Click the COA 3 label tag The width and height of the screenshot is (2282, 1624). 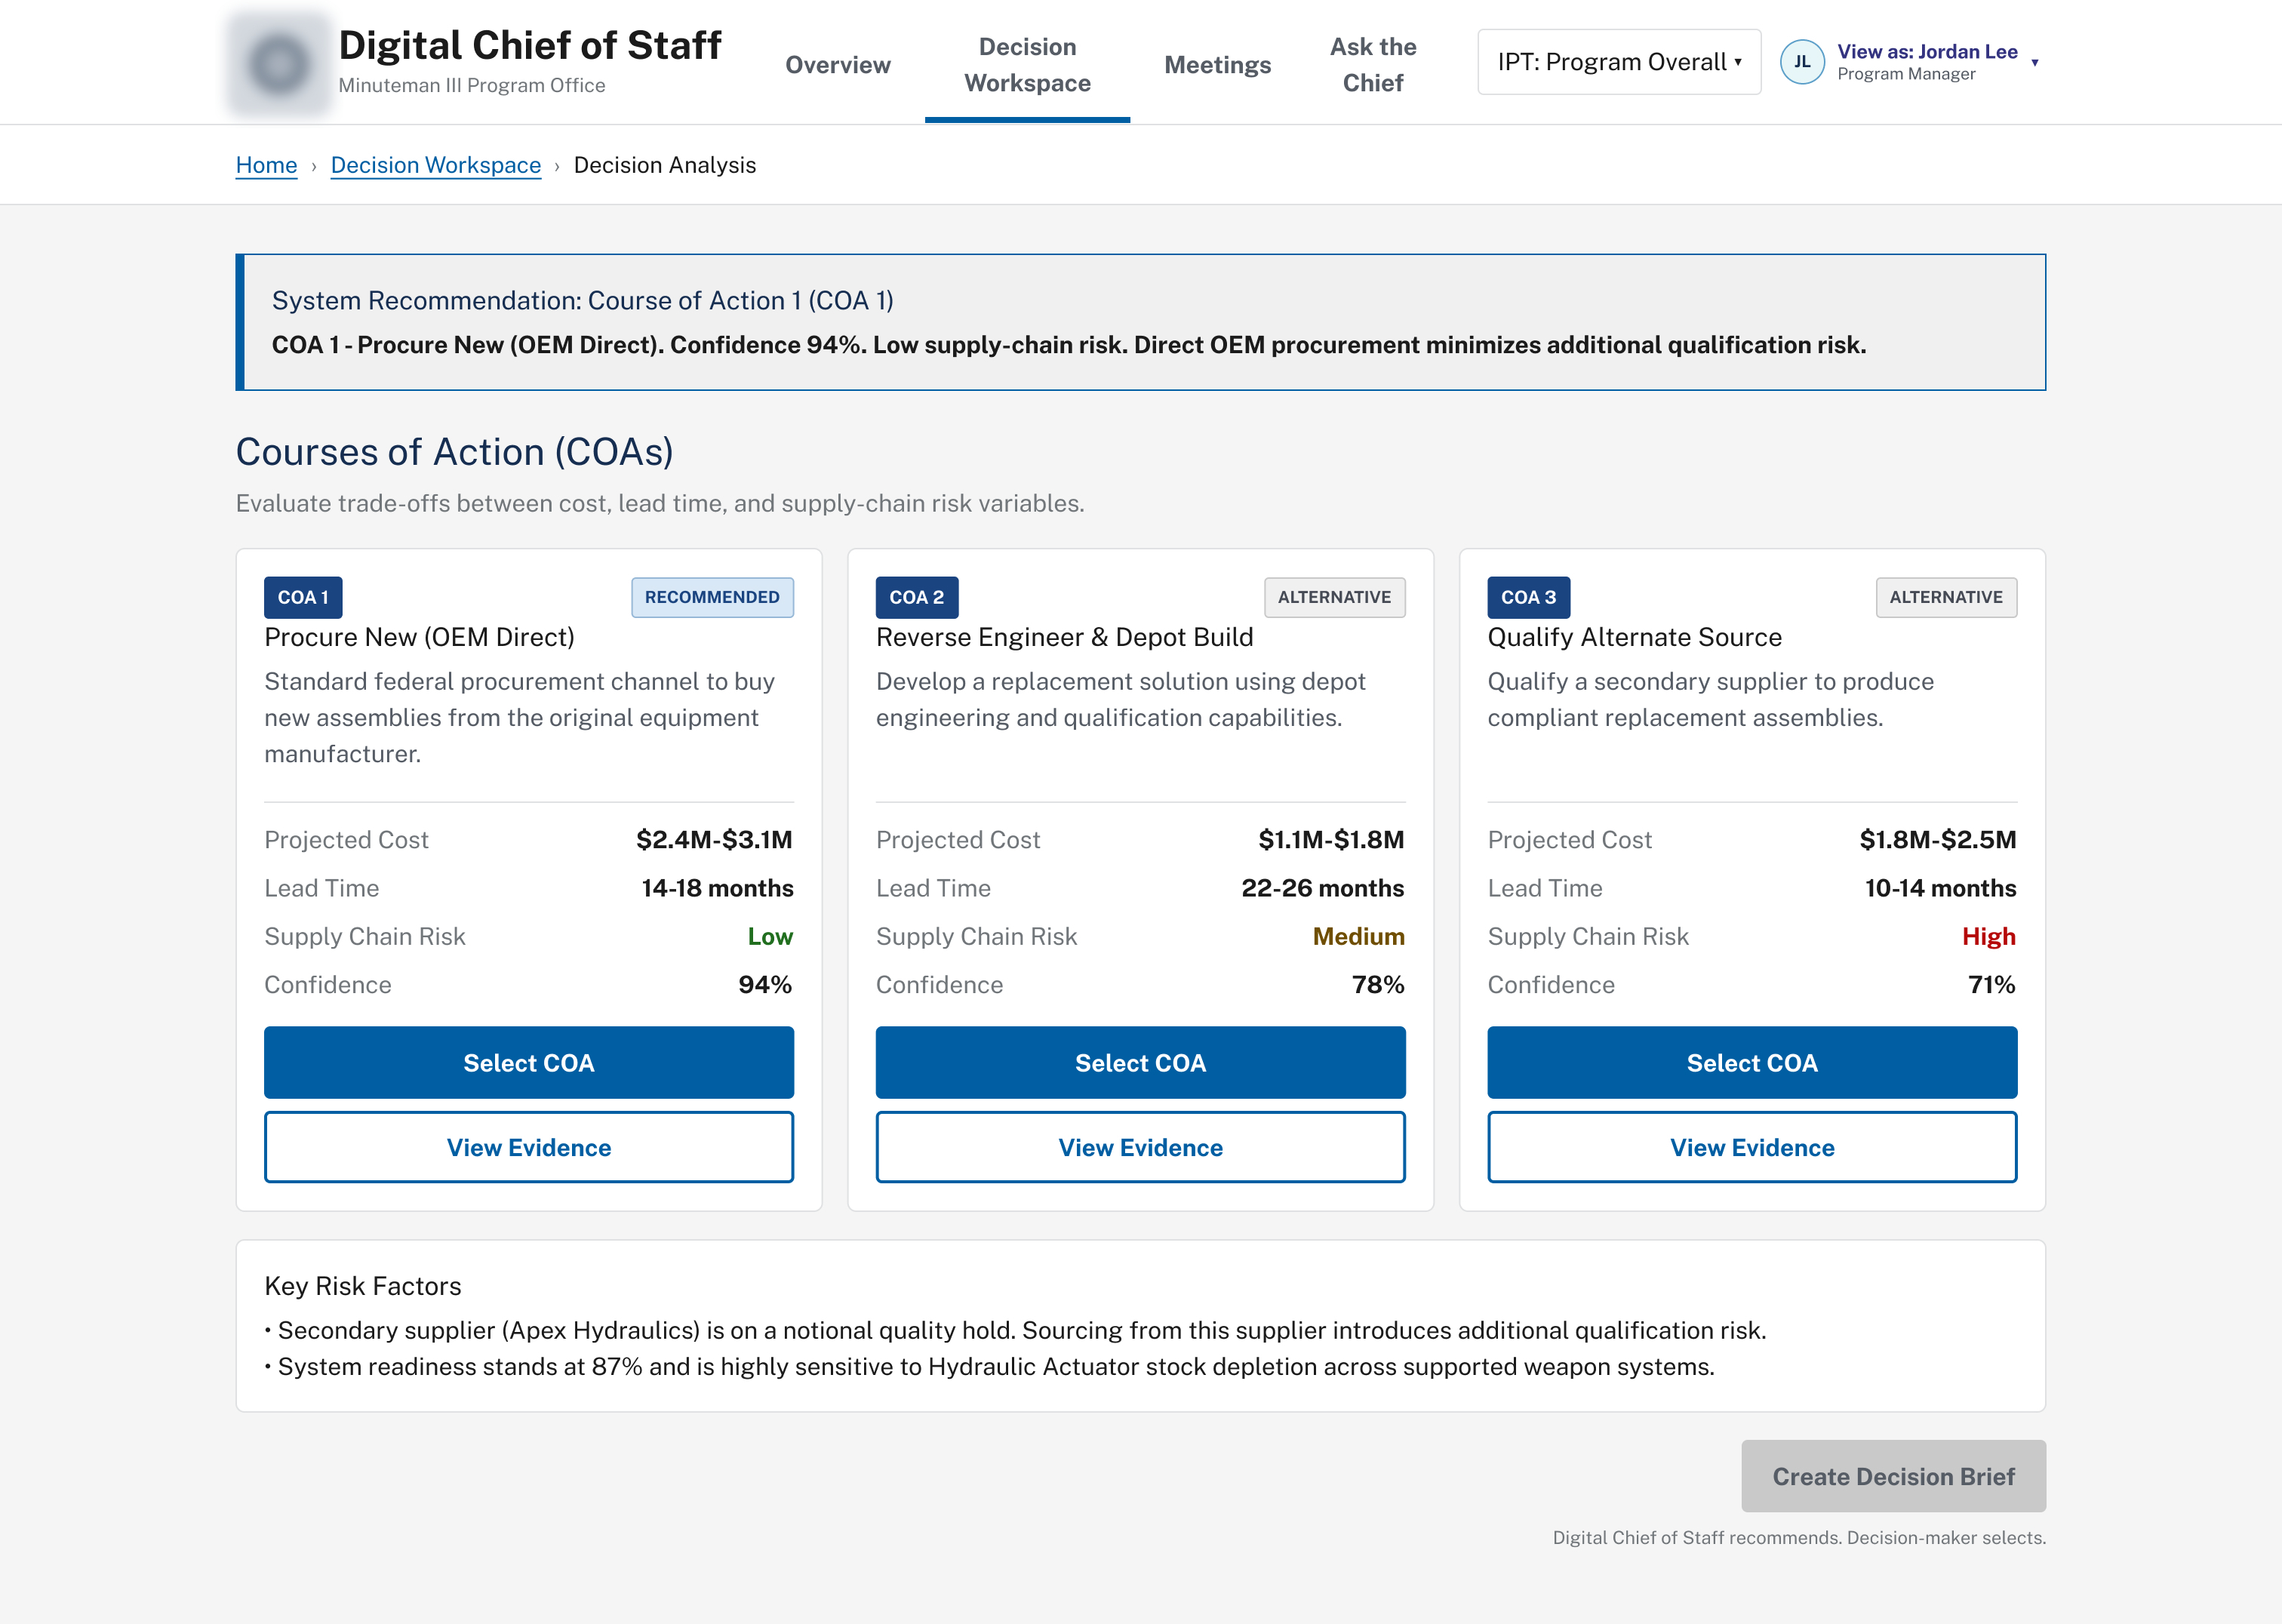coord(1528,597)
